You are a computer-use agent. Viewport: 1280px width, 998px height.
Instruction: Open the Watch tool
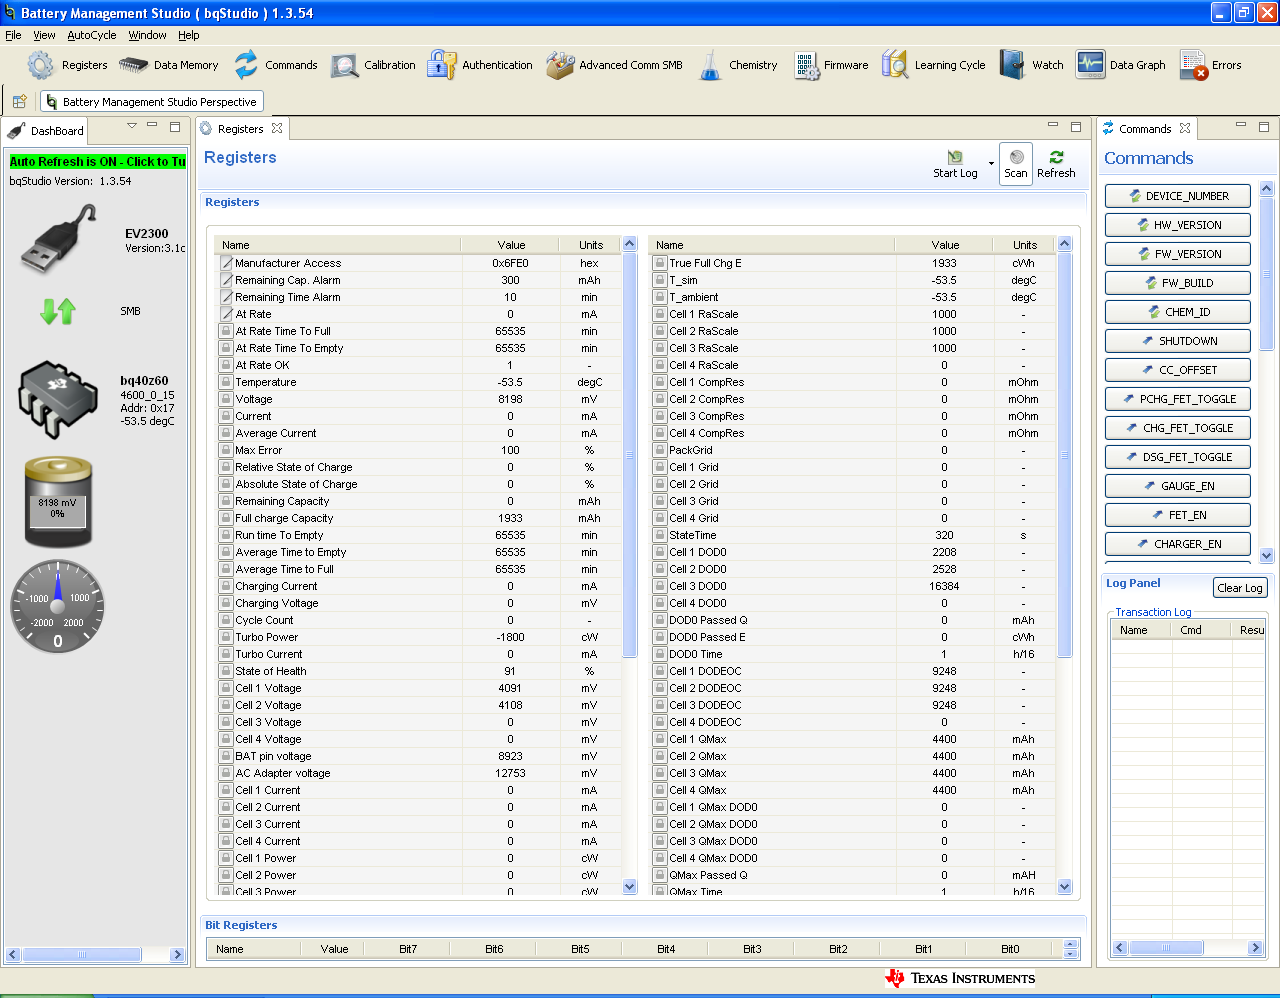coord(1031,65)
